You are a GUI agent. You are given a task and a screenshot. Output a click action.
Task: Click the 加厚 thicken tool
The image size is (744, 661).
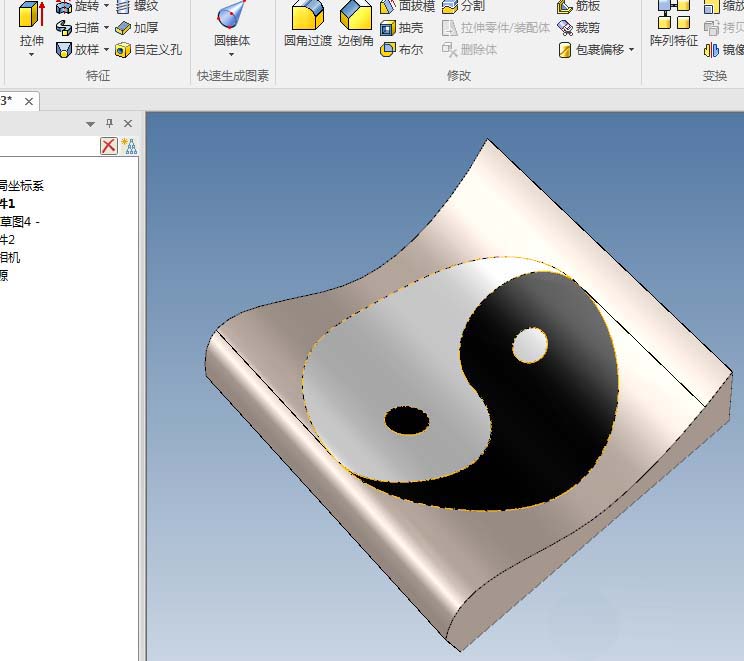coord(137,28)
